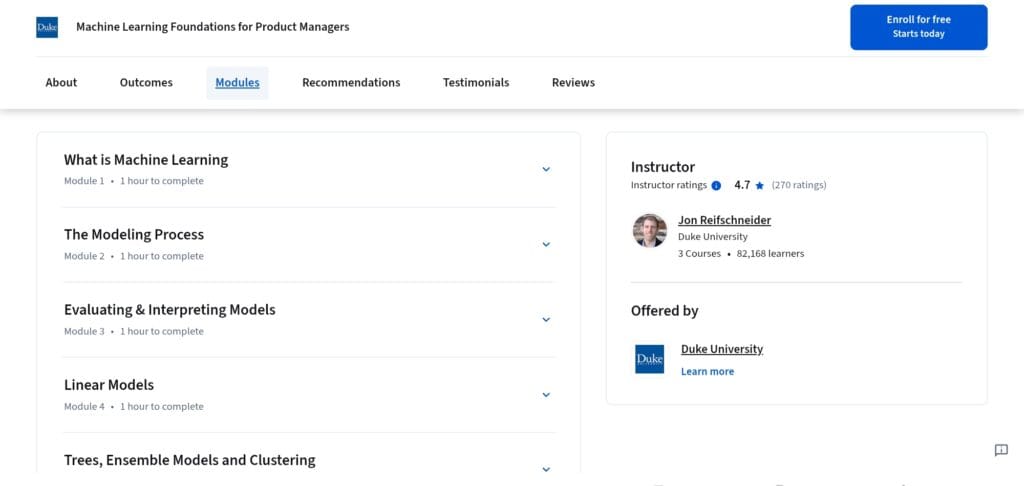Click instructor ratings info icon

[x=716, y=186]
